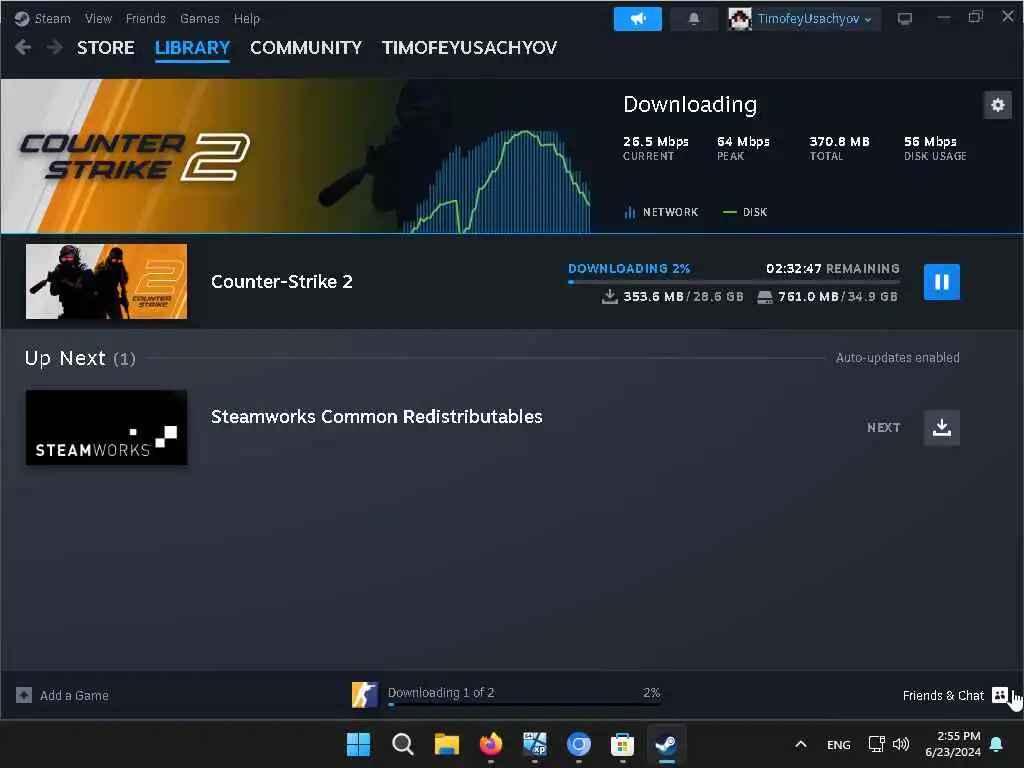Go back with the left arrow

(23, 47)
